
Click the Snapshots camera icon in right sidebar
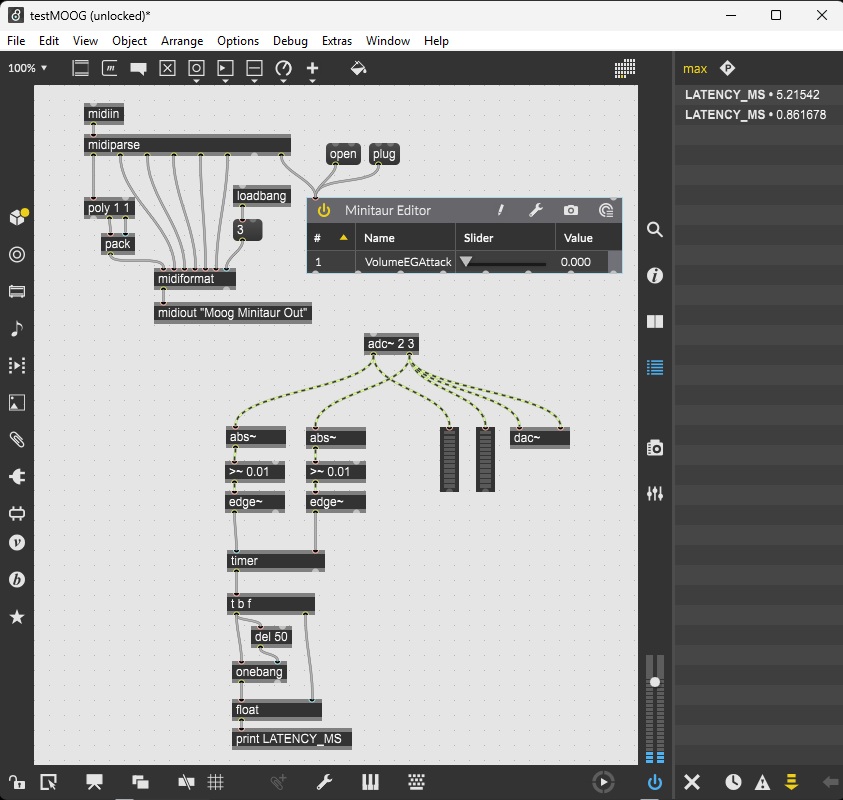coord(655,448)
